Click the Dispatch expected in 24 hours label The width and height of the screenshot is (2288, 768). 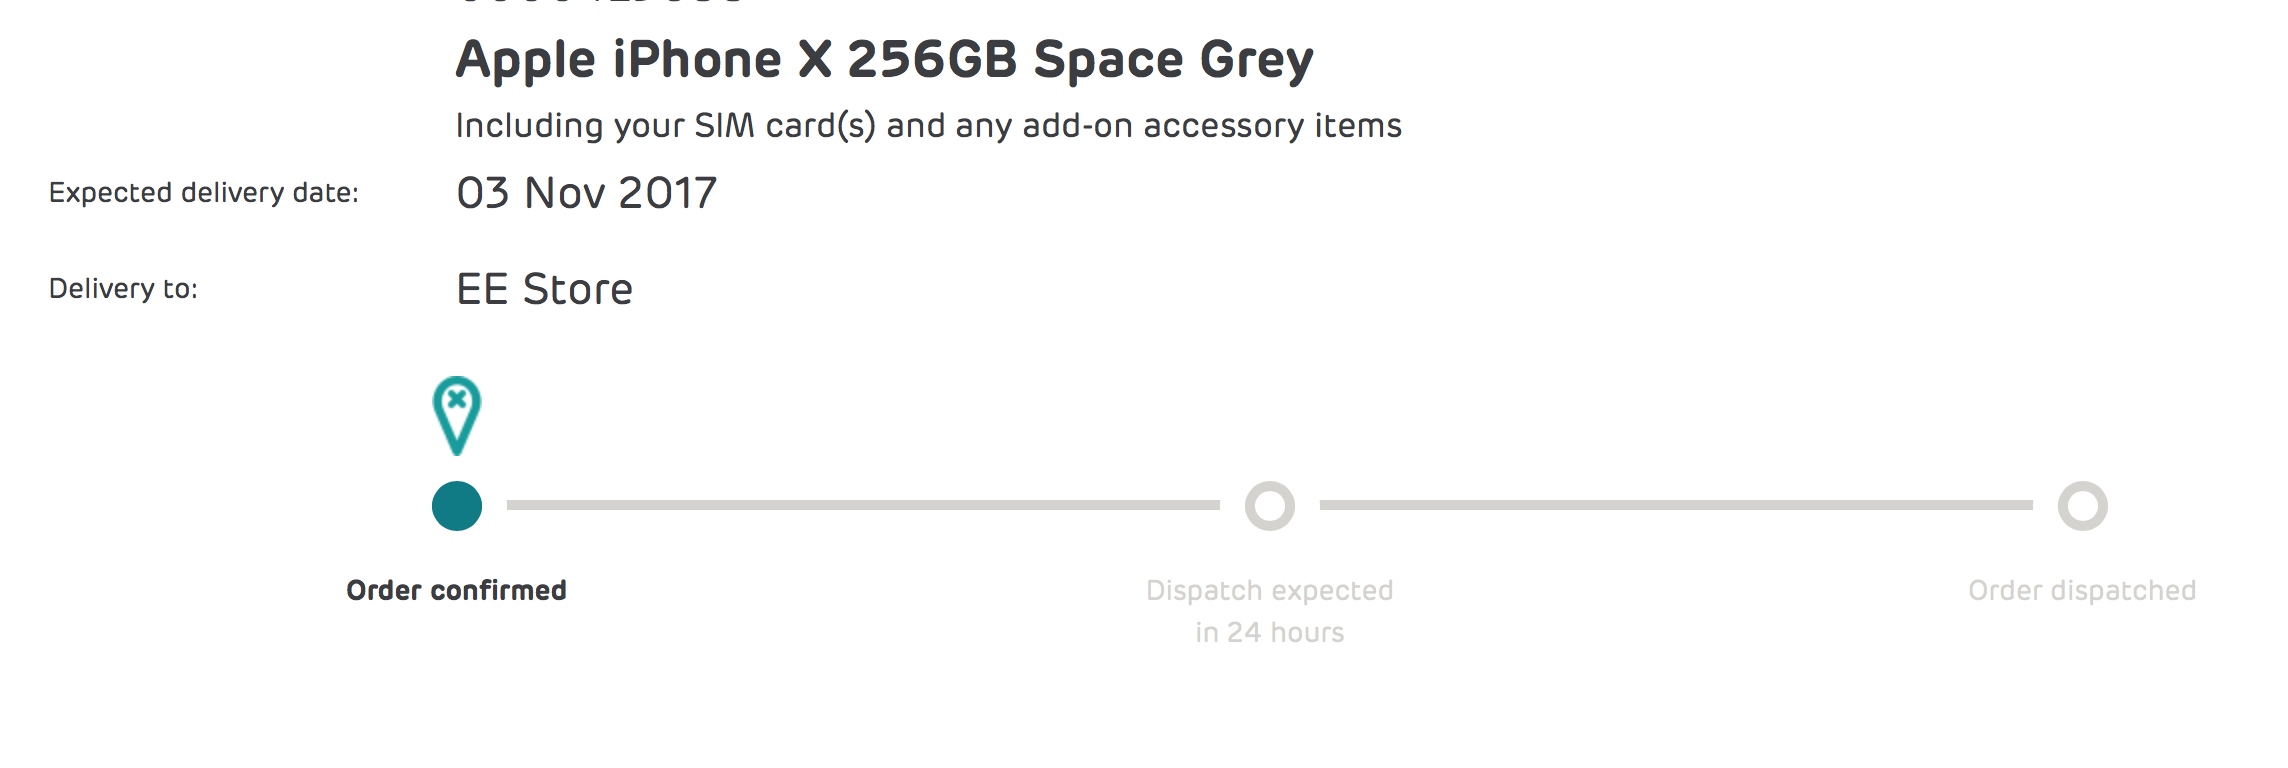1270,611
